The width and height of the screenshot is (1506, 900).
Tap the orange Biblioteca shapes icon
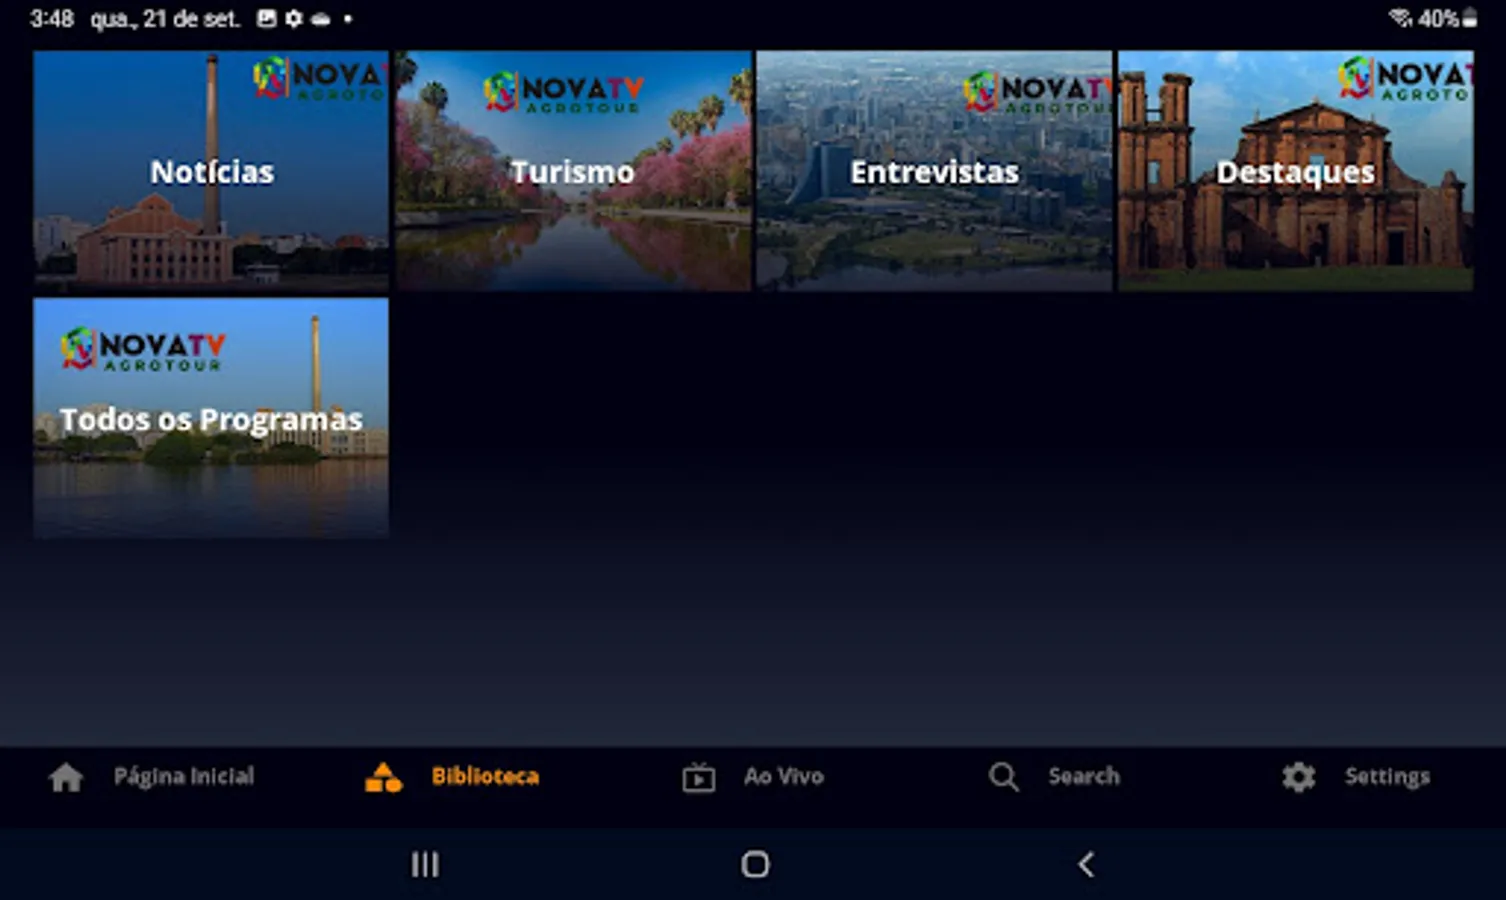click(x=383, y=777)
